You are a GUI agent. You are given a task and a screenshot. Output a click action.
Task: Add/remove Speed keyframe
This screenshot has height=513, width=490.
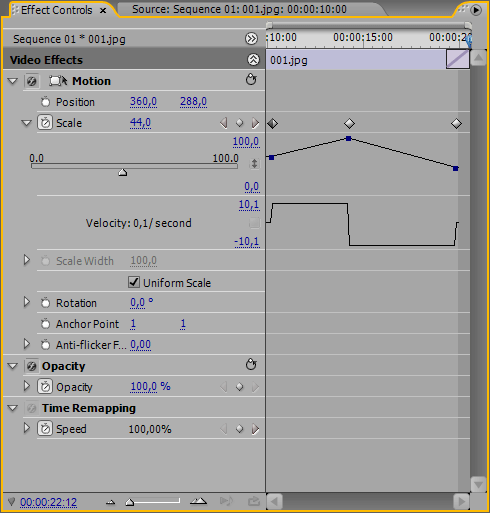point(239,429)
